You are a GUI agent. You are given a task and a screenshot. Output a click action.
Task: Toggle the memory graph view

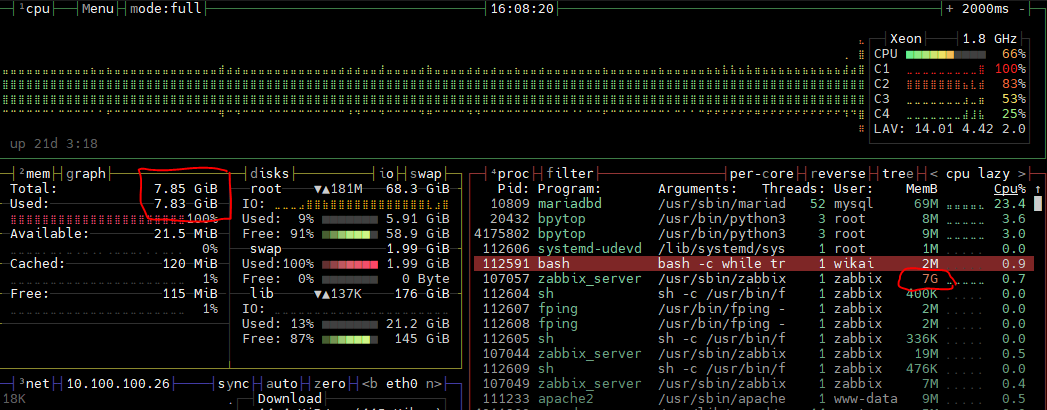click(x=86, y=174)
